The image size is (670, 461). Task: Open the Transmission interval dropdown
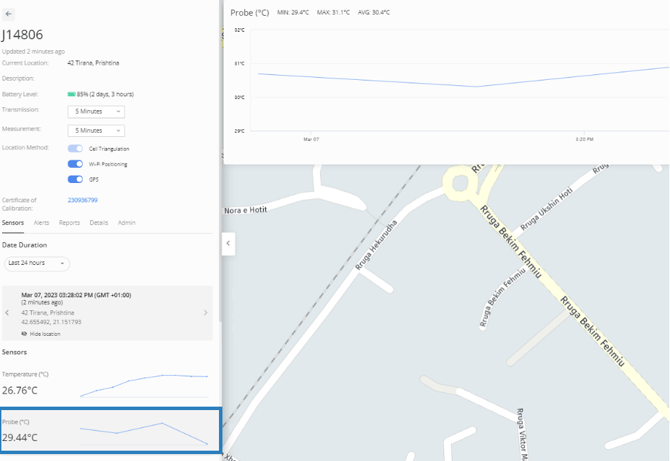[x=96, y=112]
